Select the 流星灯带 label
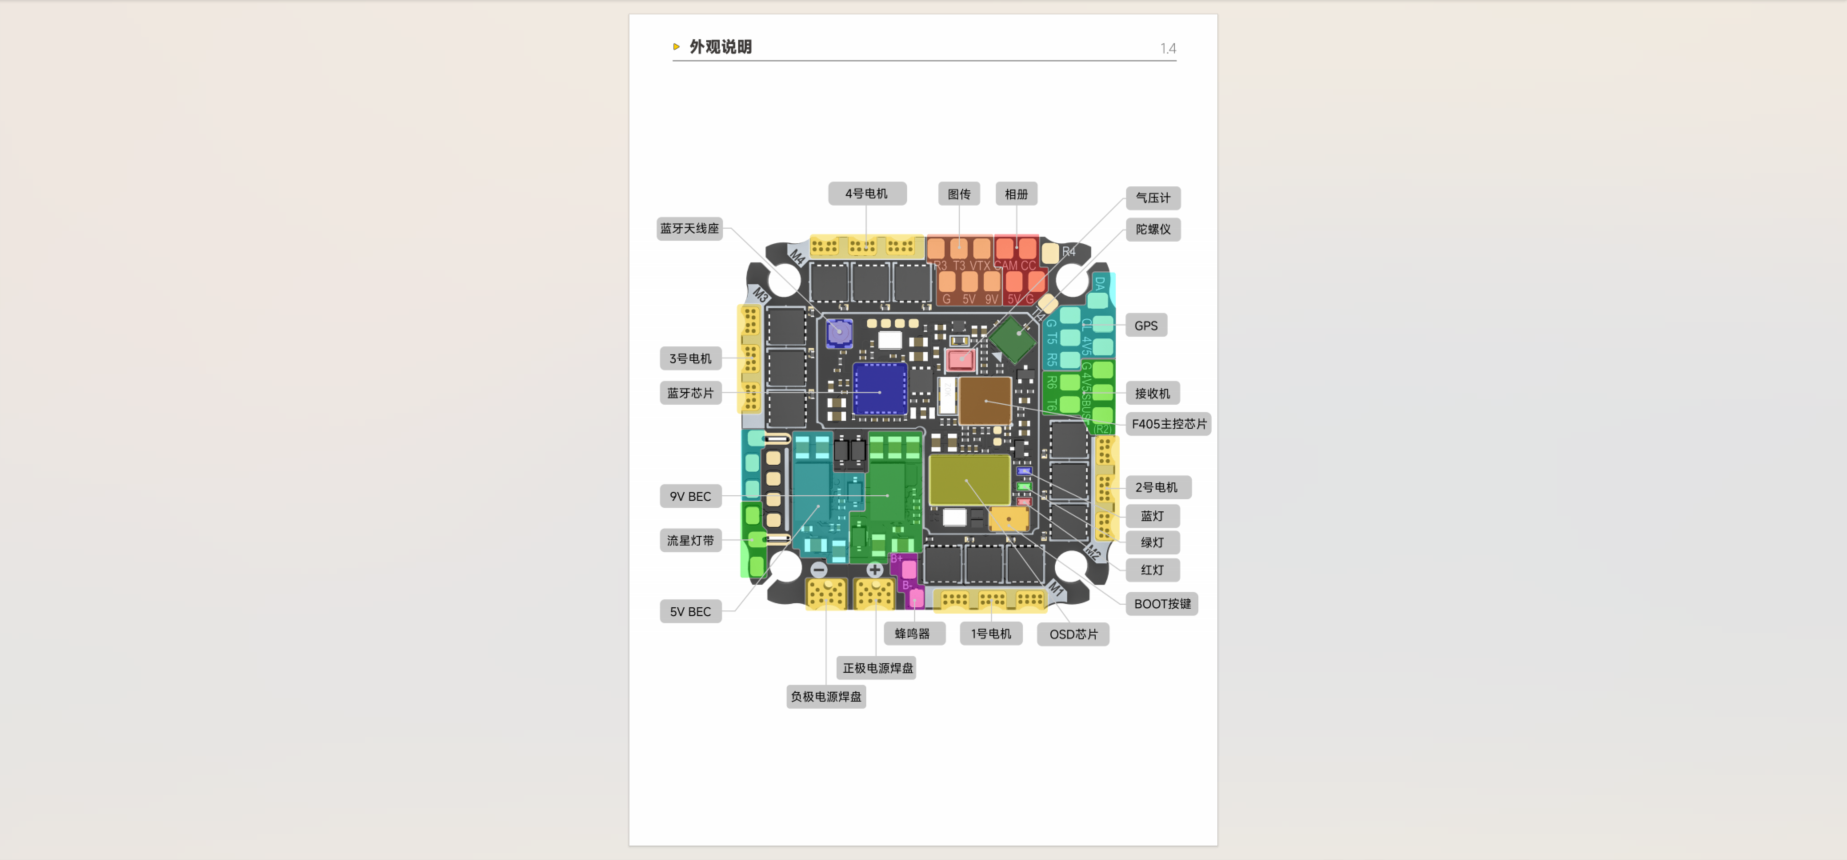Viewport: 1847px width, 860px height. coord(690,541)
